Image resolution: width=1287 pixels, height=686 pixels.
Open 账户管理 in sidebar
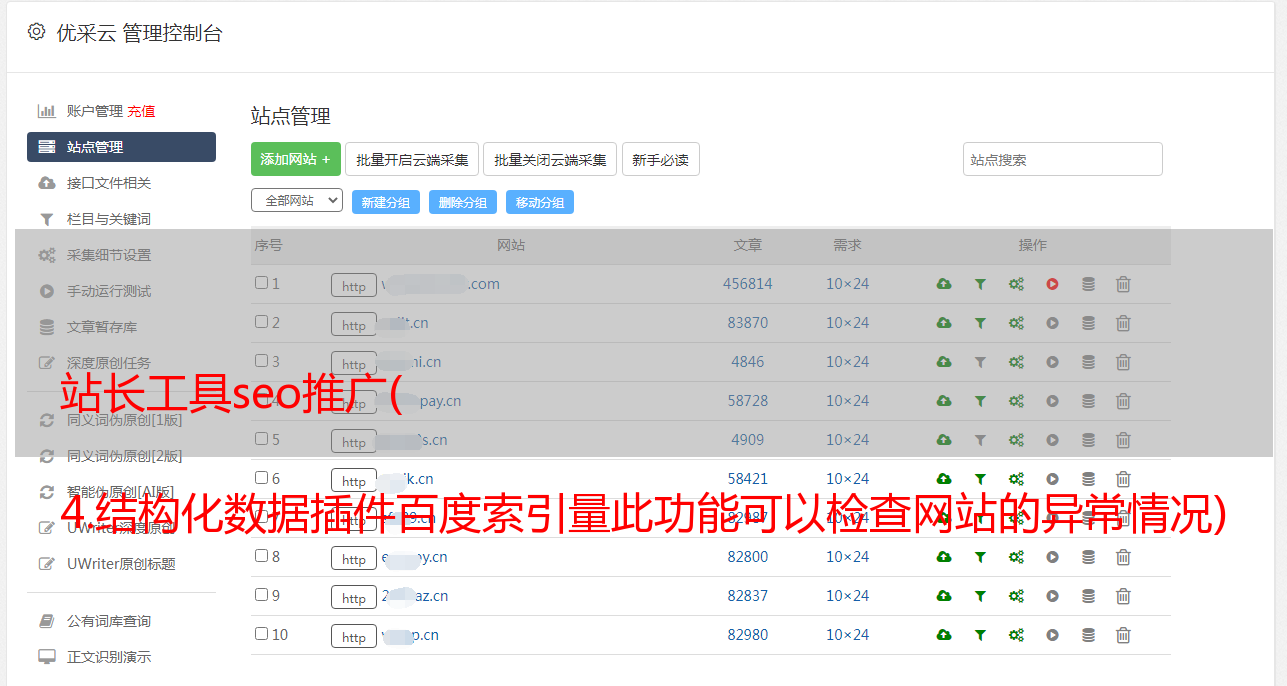(95, 111)
